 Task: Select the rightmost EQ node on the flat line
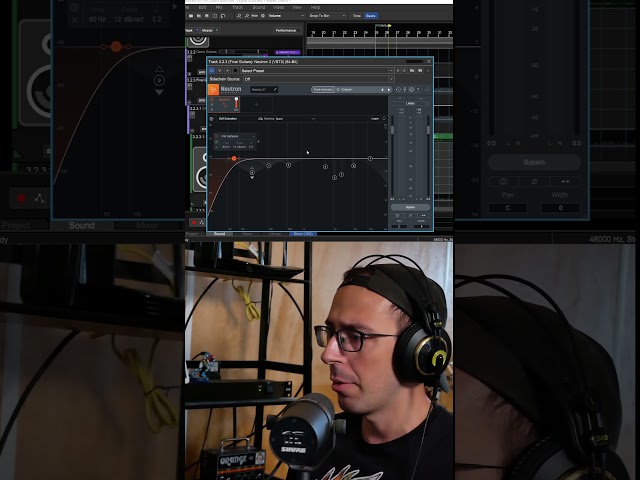(x=370, y=158)
